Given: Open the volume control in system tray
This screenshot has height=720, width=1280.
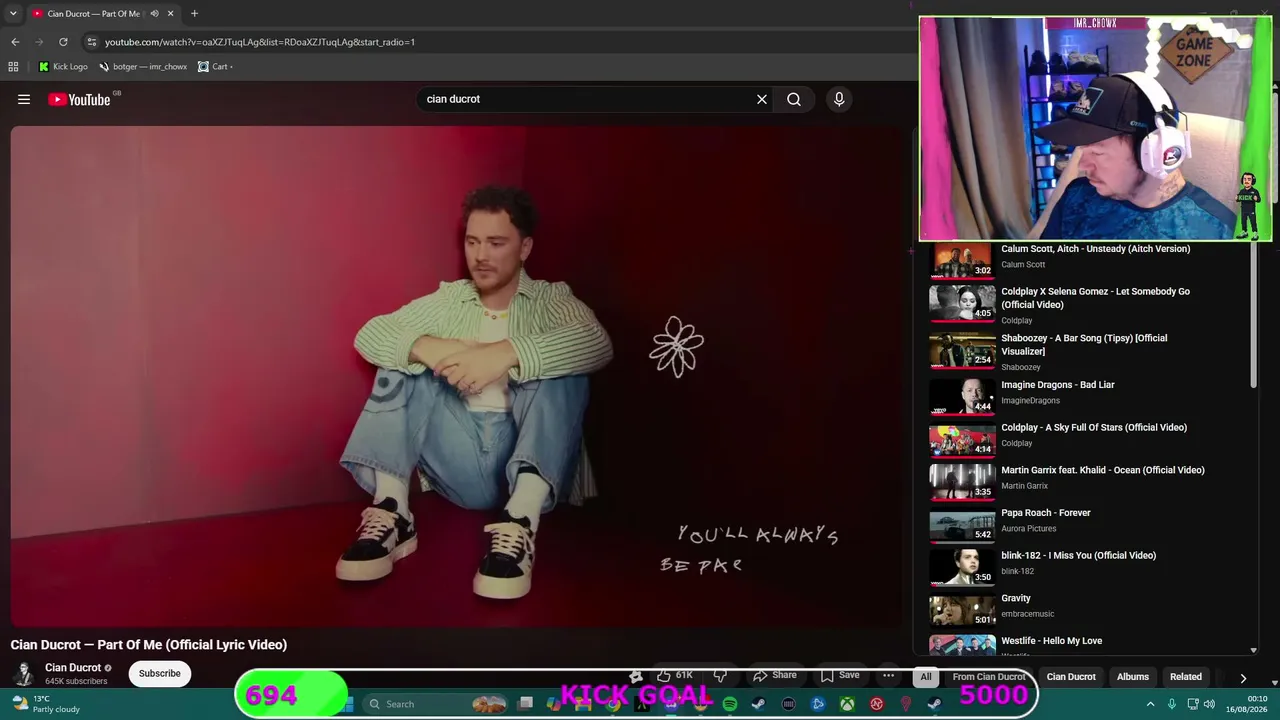Looking at the screenshot, I should pyautogui.click(x=1211, y=704).
